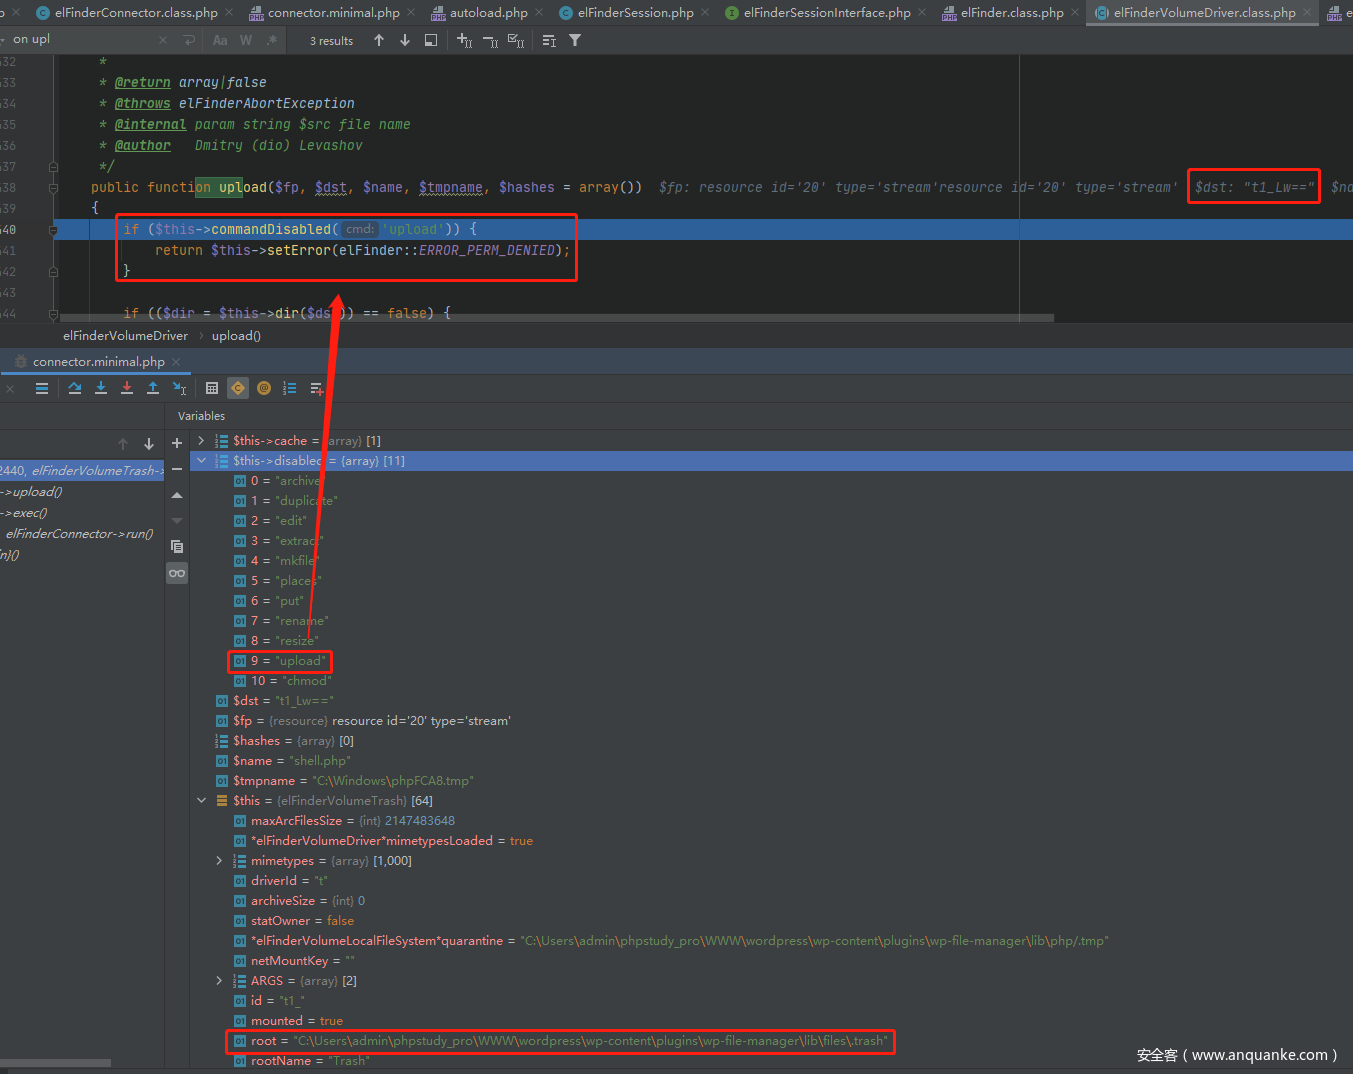Collapse the $this->disabled array node

(201, 461)
